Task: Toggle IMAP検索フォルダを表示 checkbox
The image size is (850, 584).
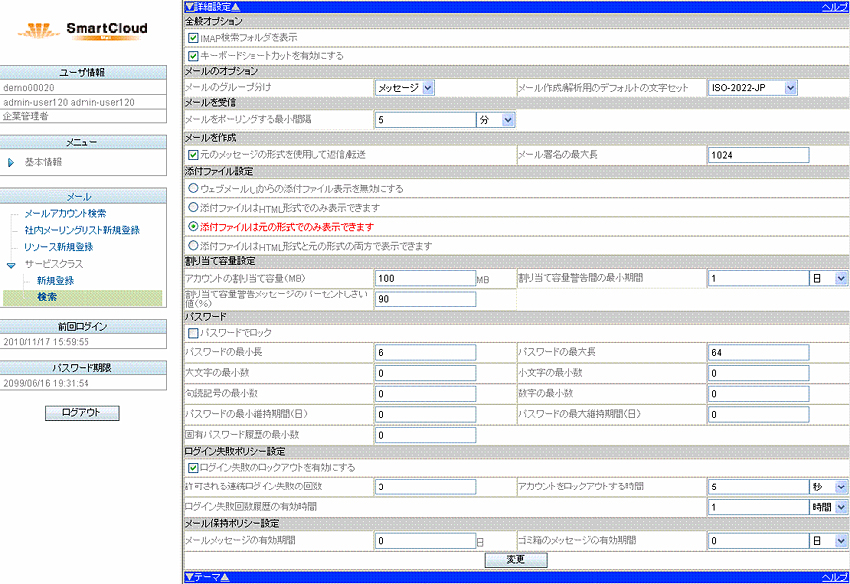Action: [192, 38]
